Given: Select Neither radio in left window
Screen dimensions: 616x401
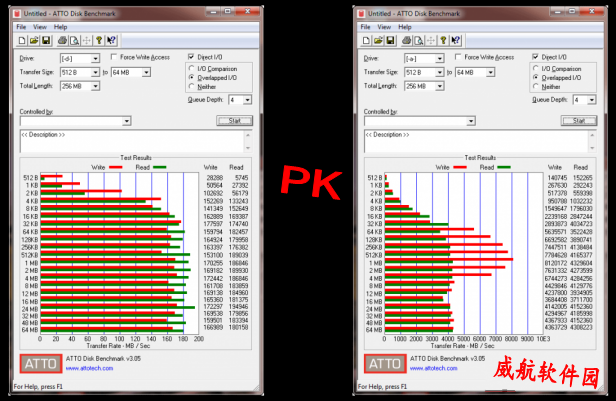Looking at the screenshot, I should point(192,86).
